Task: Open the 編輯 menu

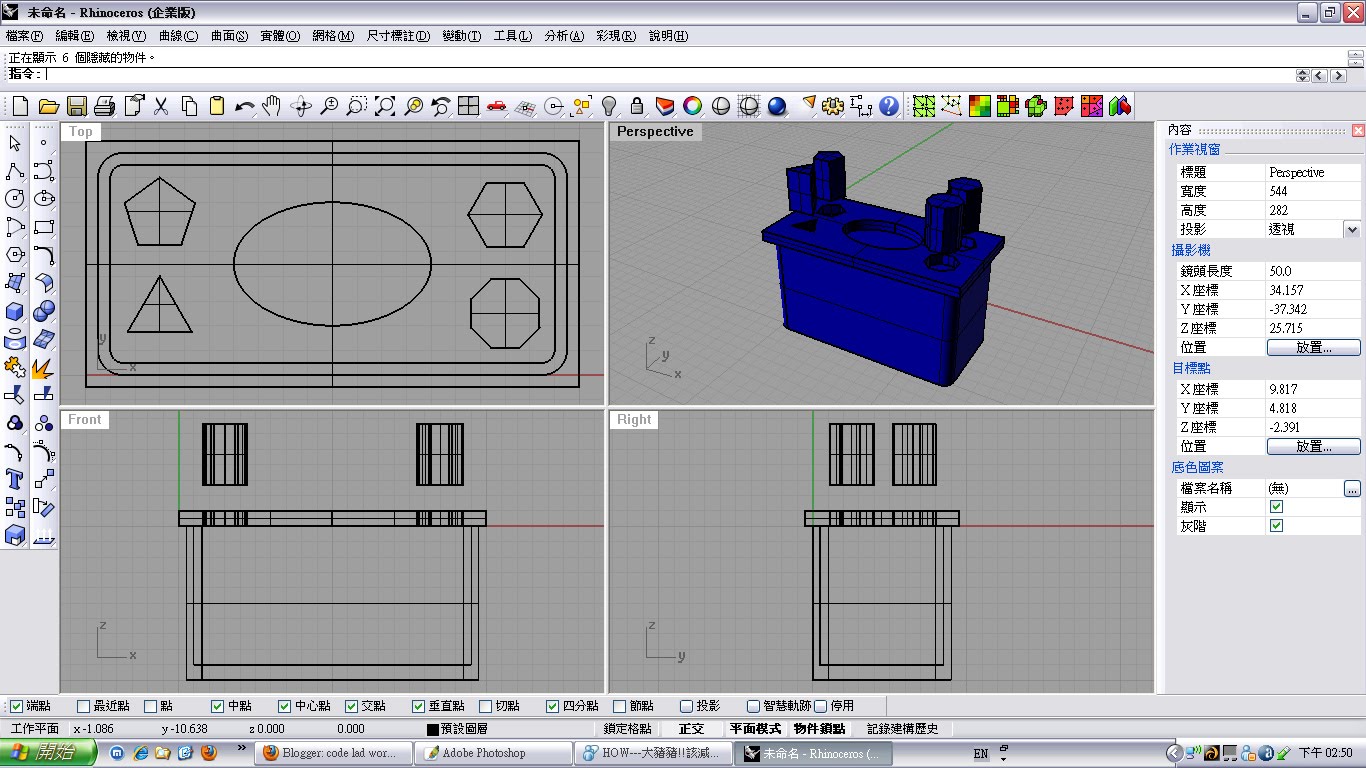Action: [x=74, y=36]
